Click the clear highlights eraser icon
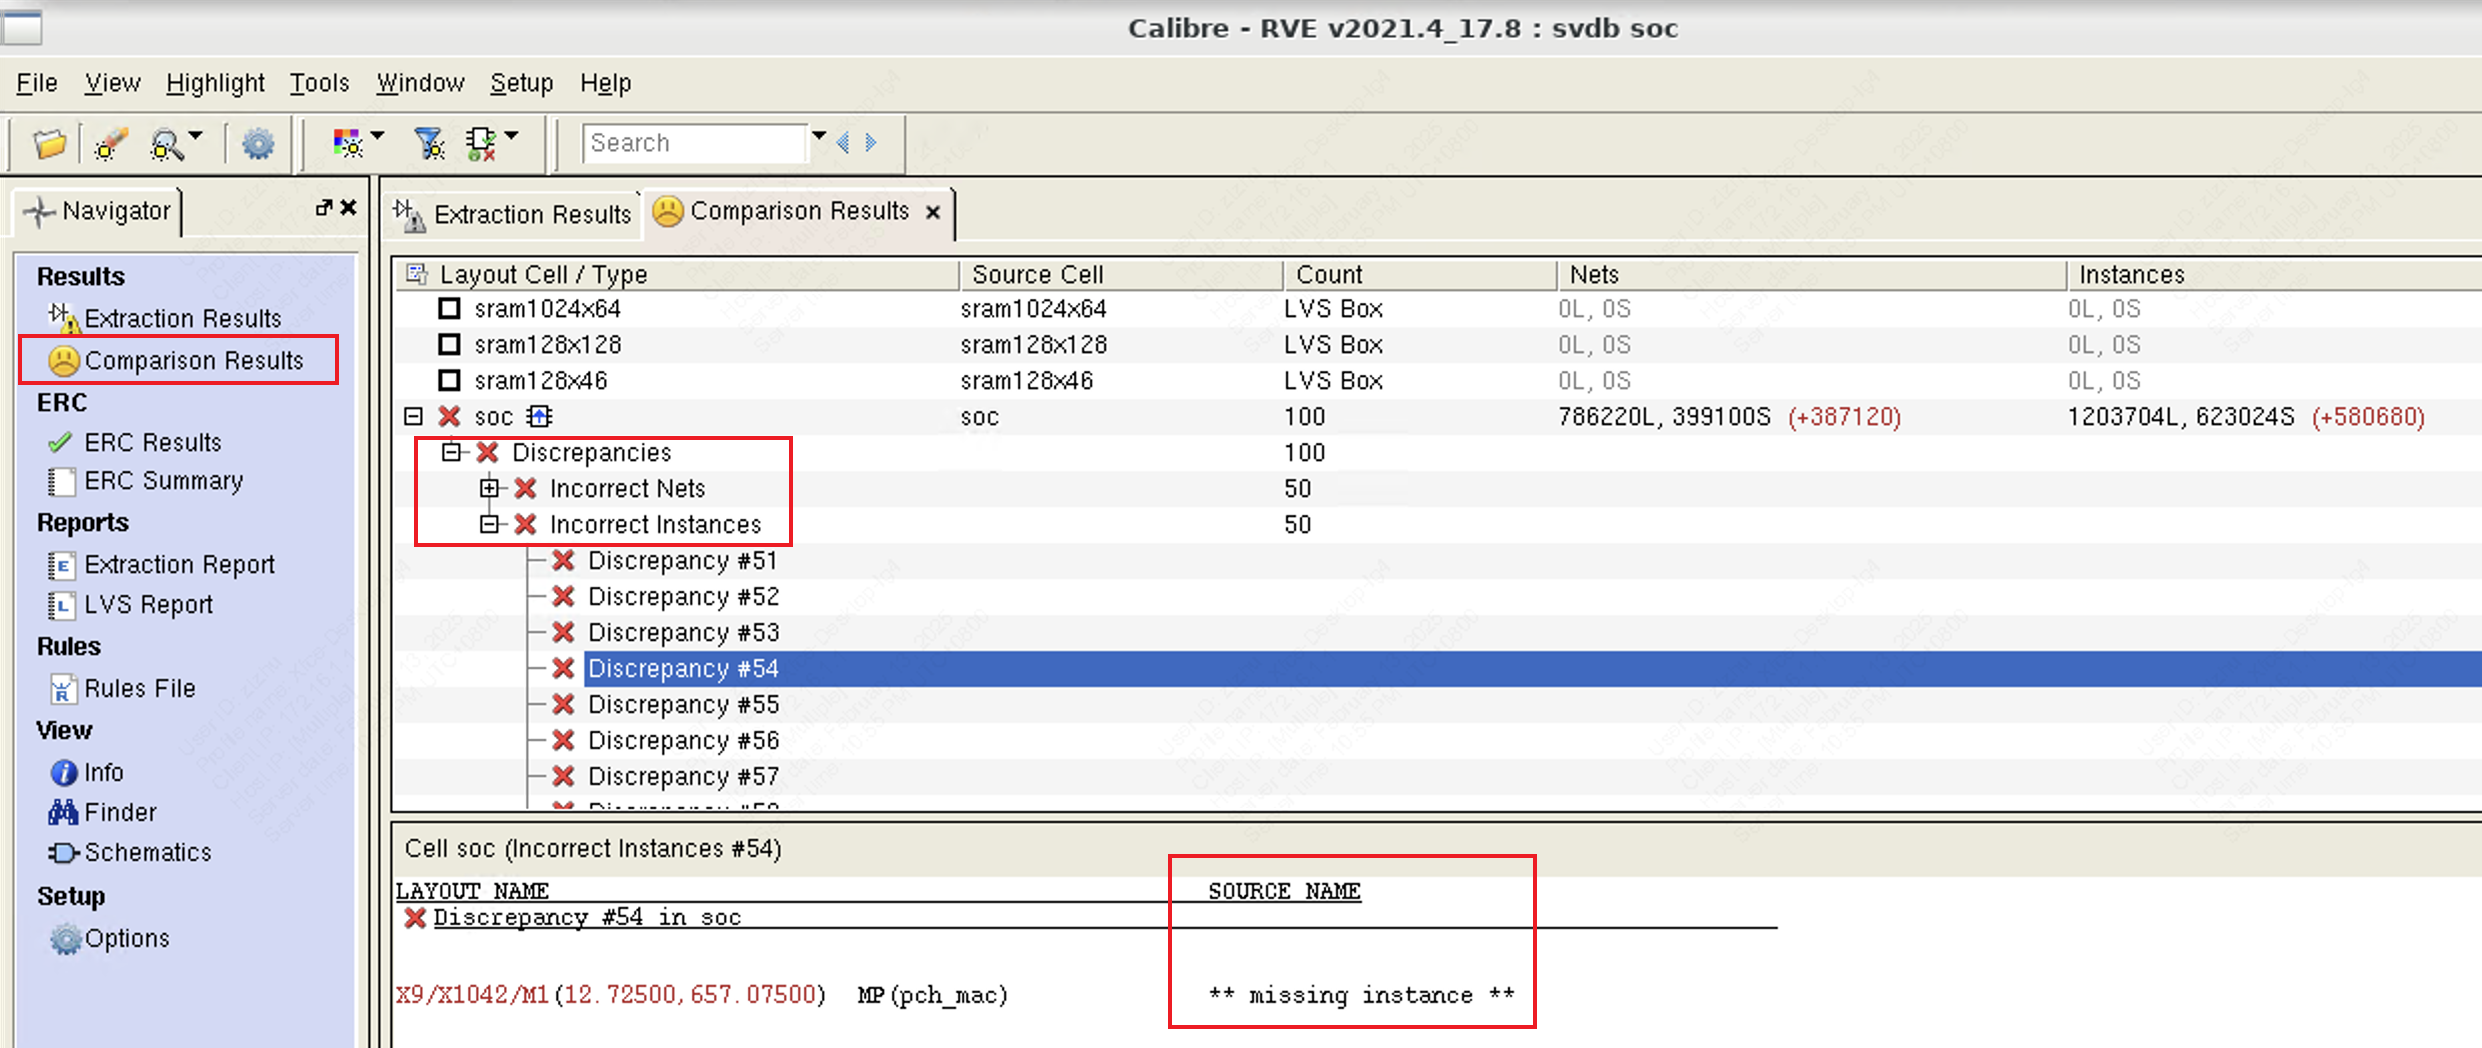2482x1048 pixels. point(111,144)
